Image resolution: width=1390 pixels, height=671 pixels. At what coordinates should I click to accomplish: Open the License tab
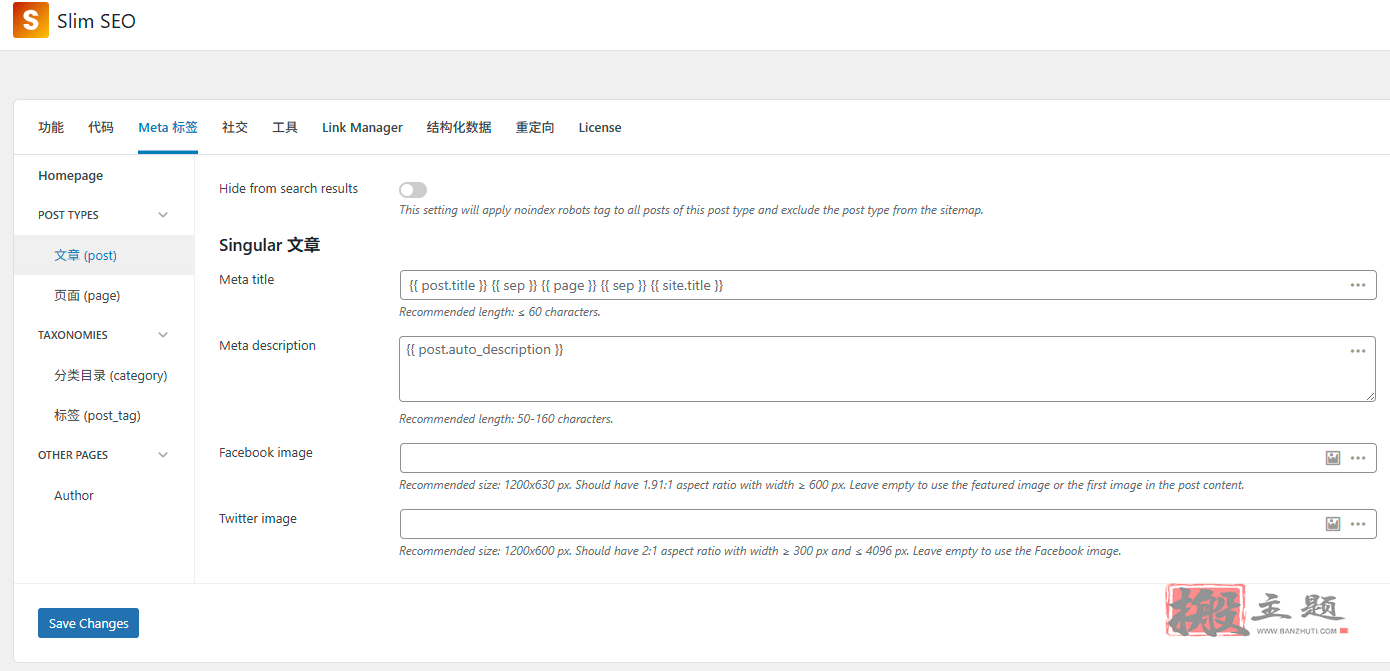[x=600, y=127]
